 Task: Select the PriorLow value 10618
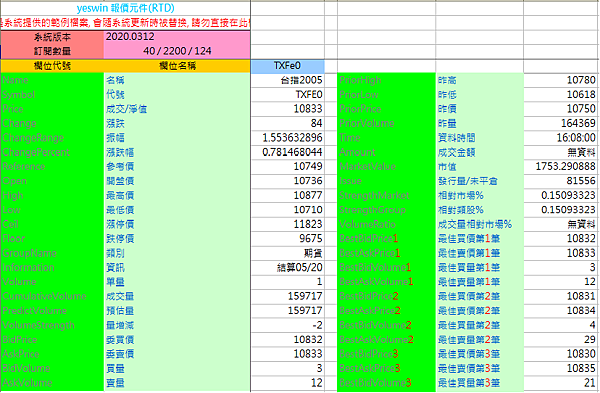[x=561, y=95]
